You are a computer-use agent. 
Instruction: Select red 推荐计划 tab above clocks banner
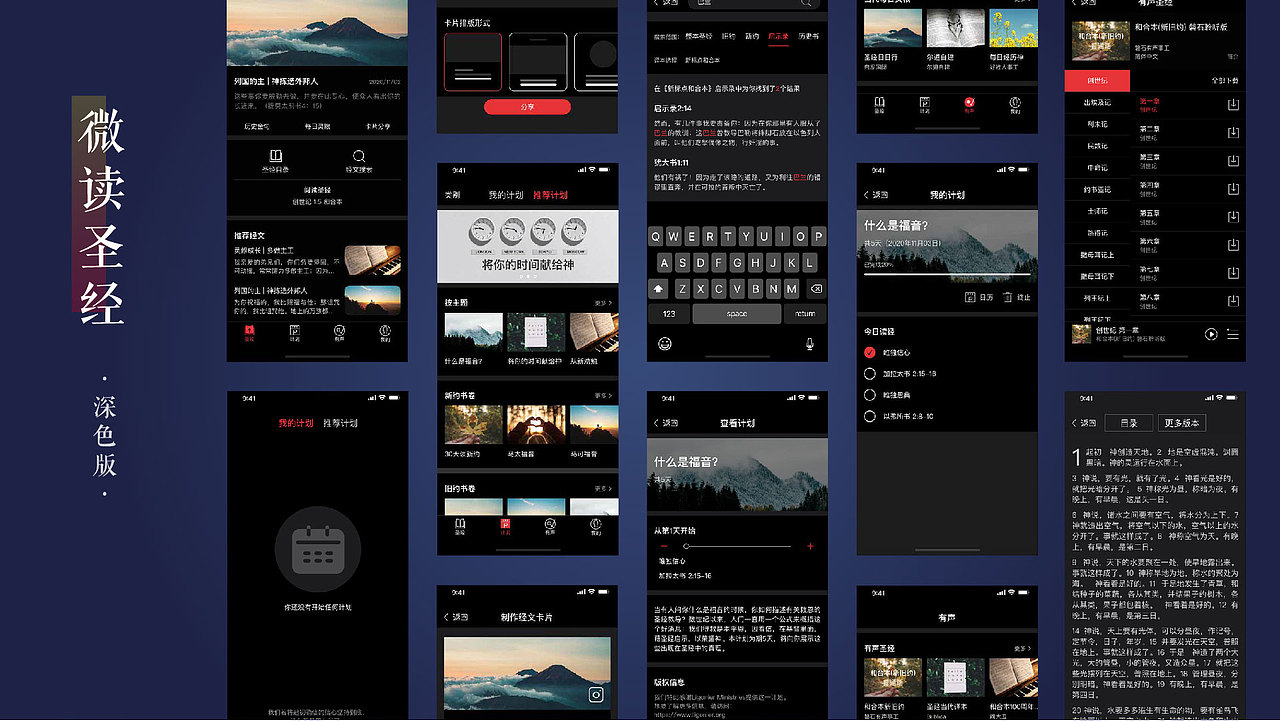550,195
